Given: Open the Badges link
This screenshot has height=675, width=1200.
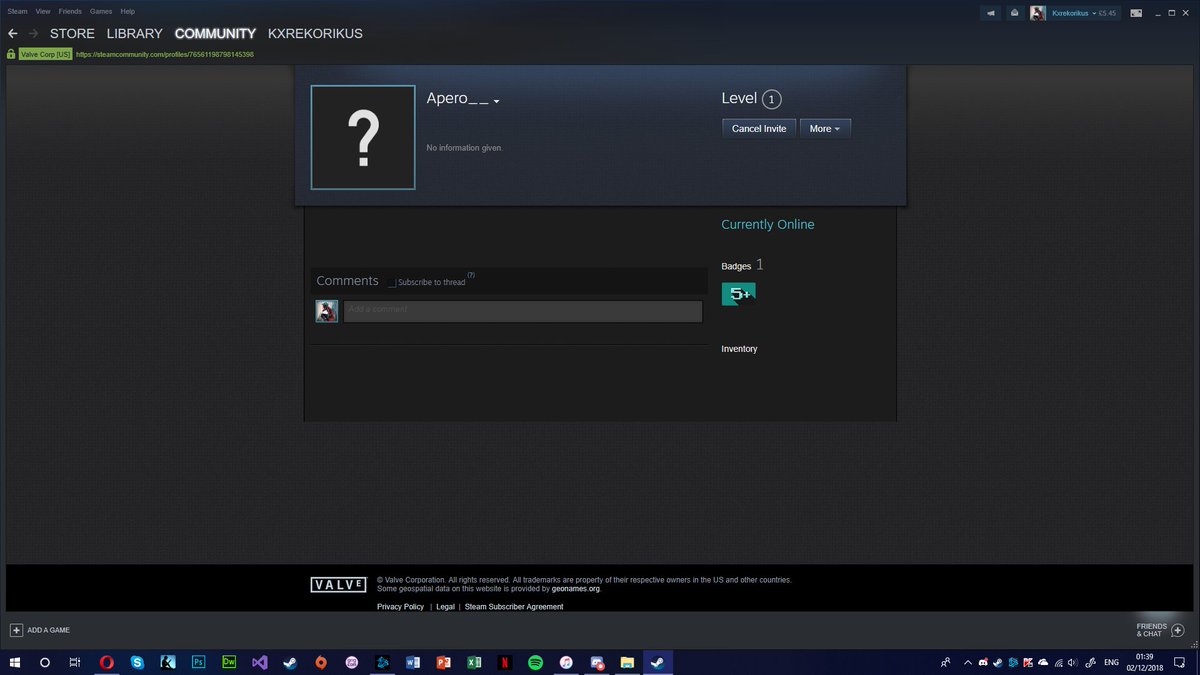Looking at the screenshot, I should pyautogui.click(x=736, y=266).
